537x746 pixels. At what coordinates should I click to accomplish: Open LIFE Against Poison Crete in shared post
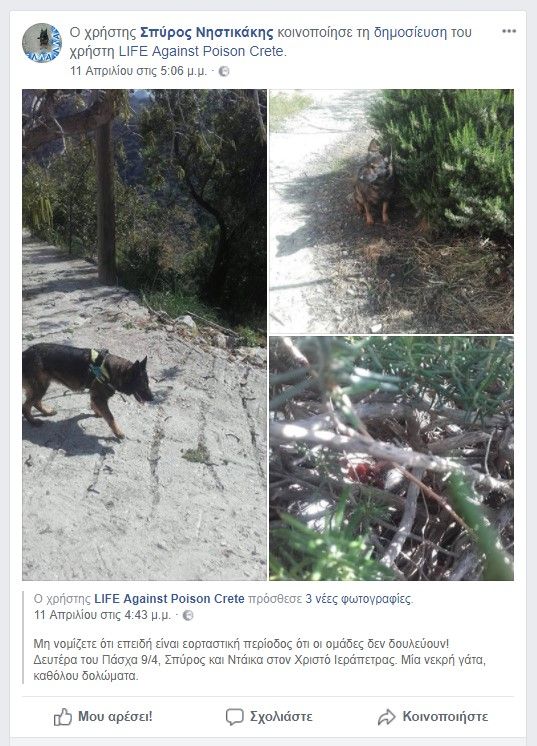(x=169, y=599)
